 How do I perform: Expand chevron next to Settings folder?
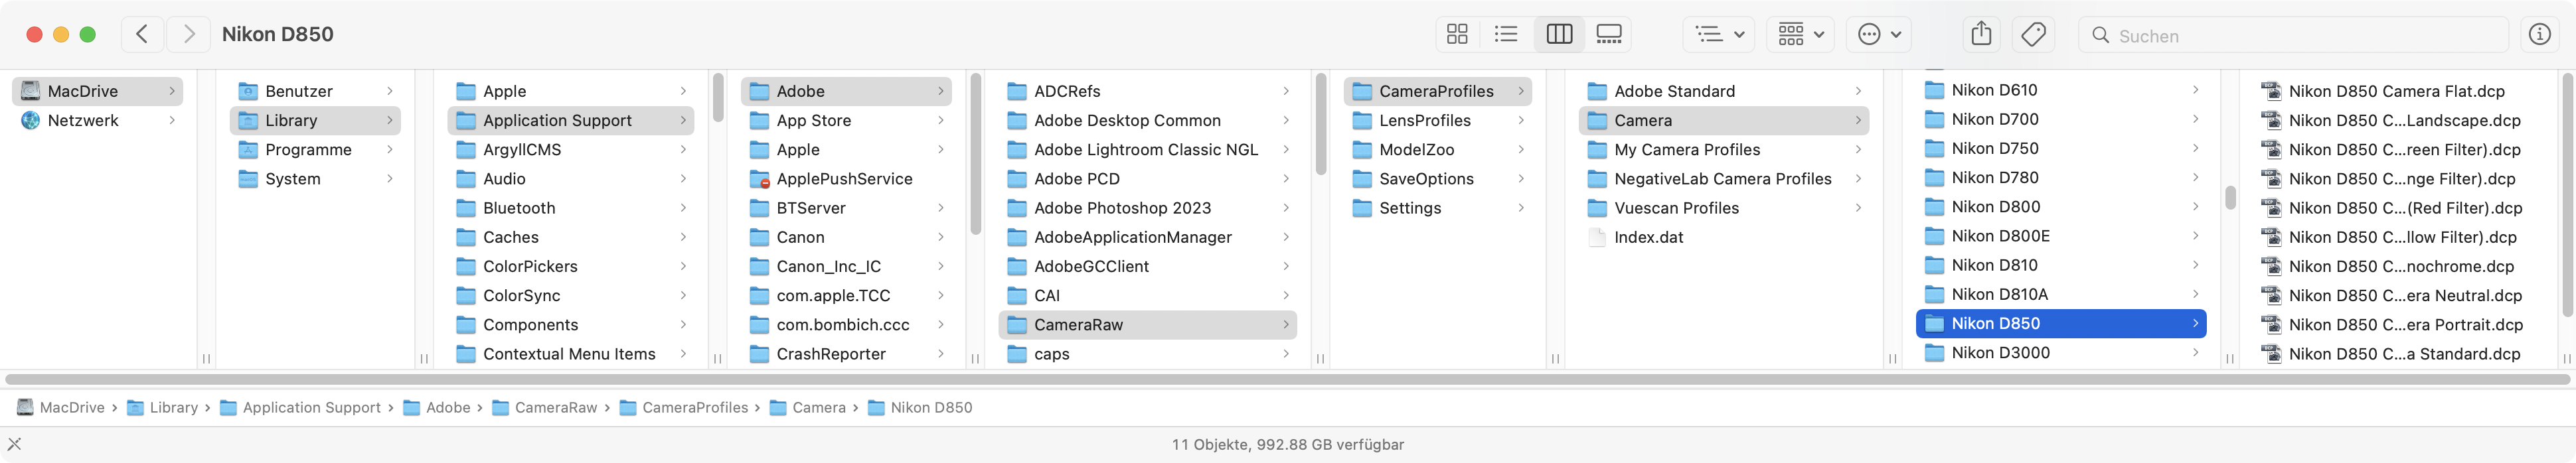(x=1521, y=208)
